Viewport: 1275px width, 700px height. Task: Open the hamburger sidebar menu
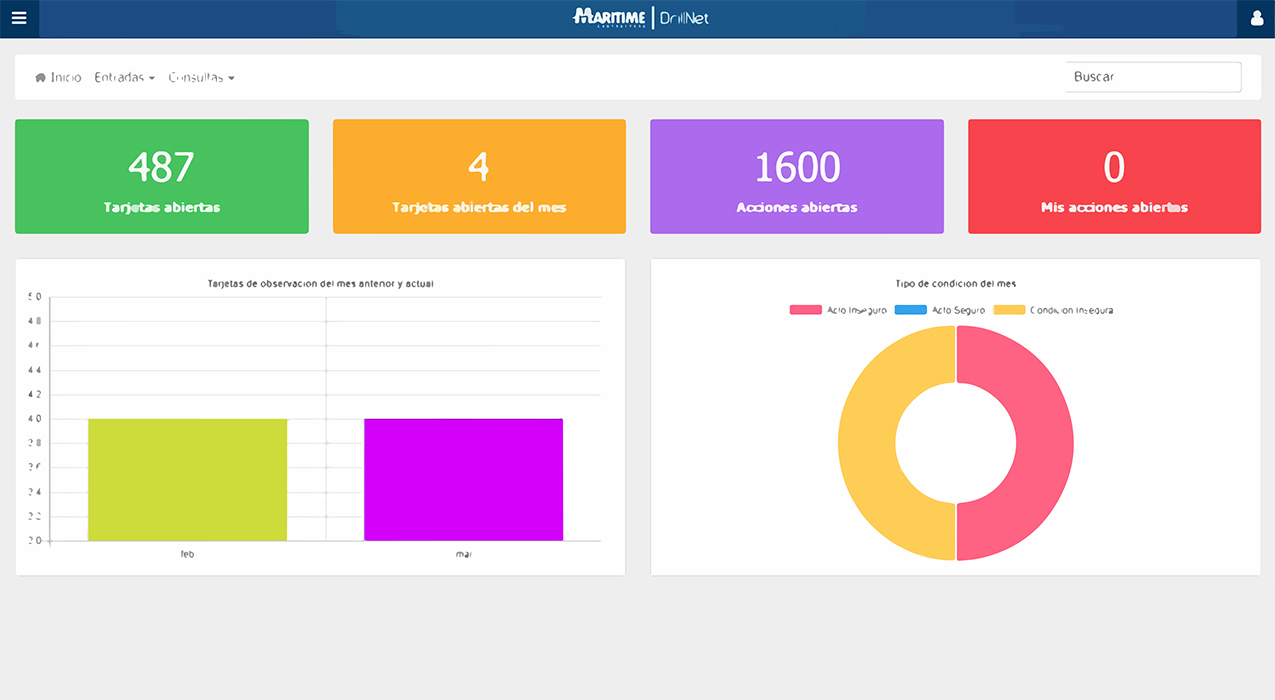tap(19, 18)
